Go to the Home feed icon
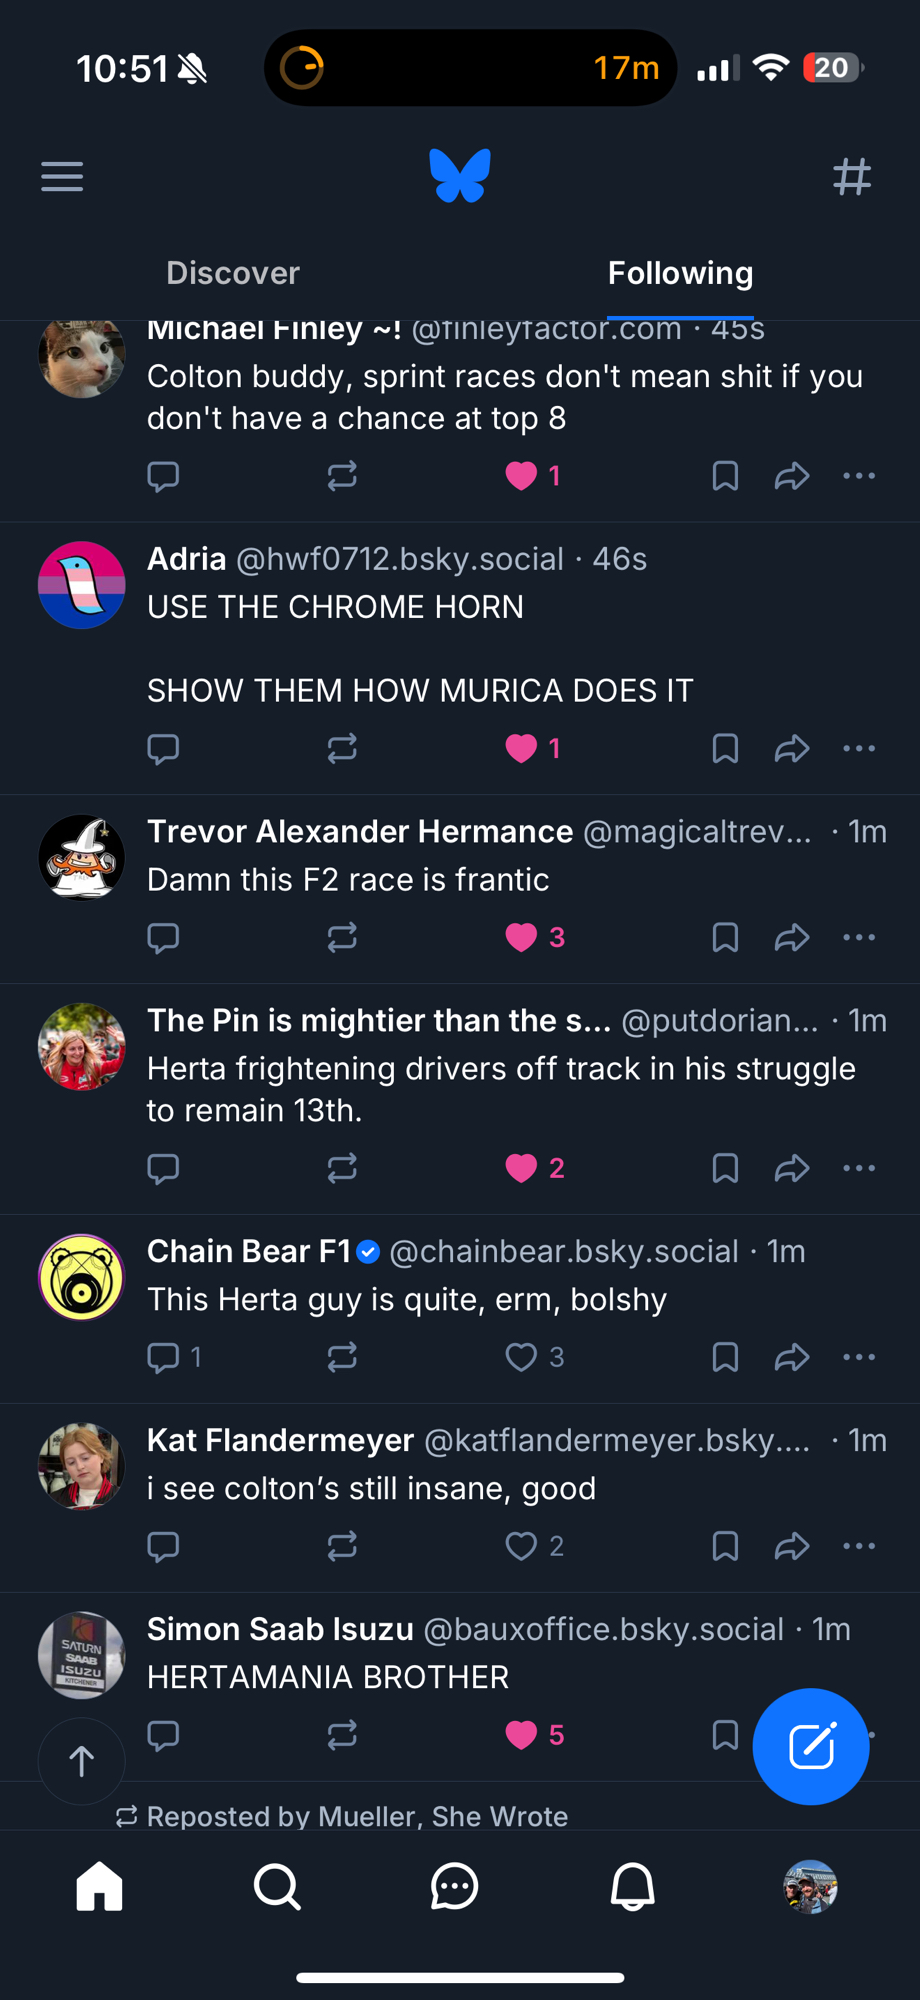Viewport: 920px width, 2000px height. pyautogui.click(x=99, y=1887)
